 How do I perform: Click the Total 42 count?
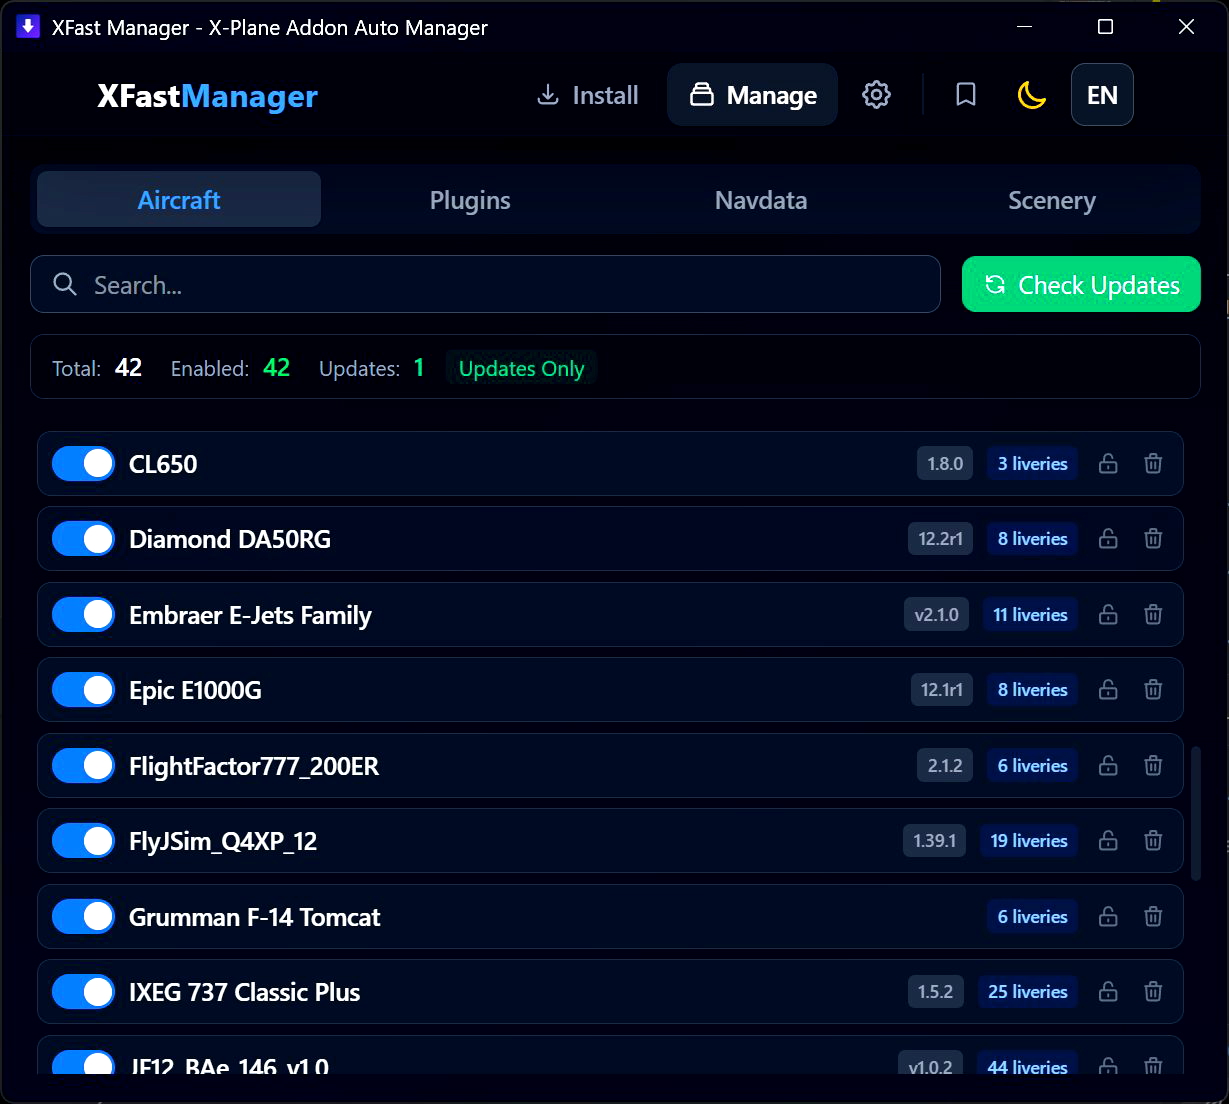click(x=128, y=368)
